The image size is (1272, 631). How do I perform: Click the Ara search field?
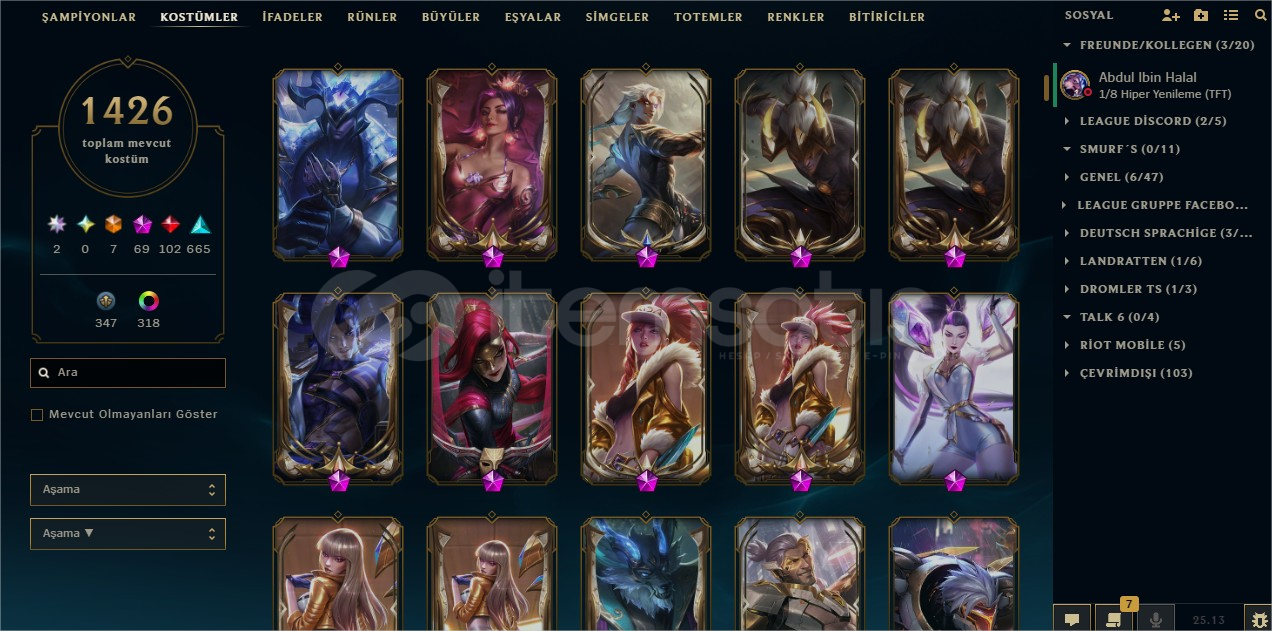click(128, 373)
